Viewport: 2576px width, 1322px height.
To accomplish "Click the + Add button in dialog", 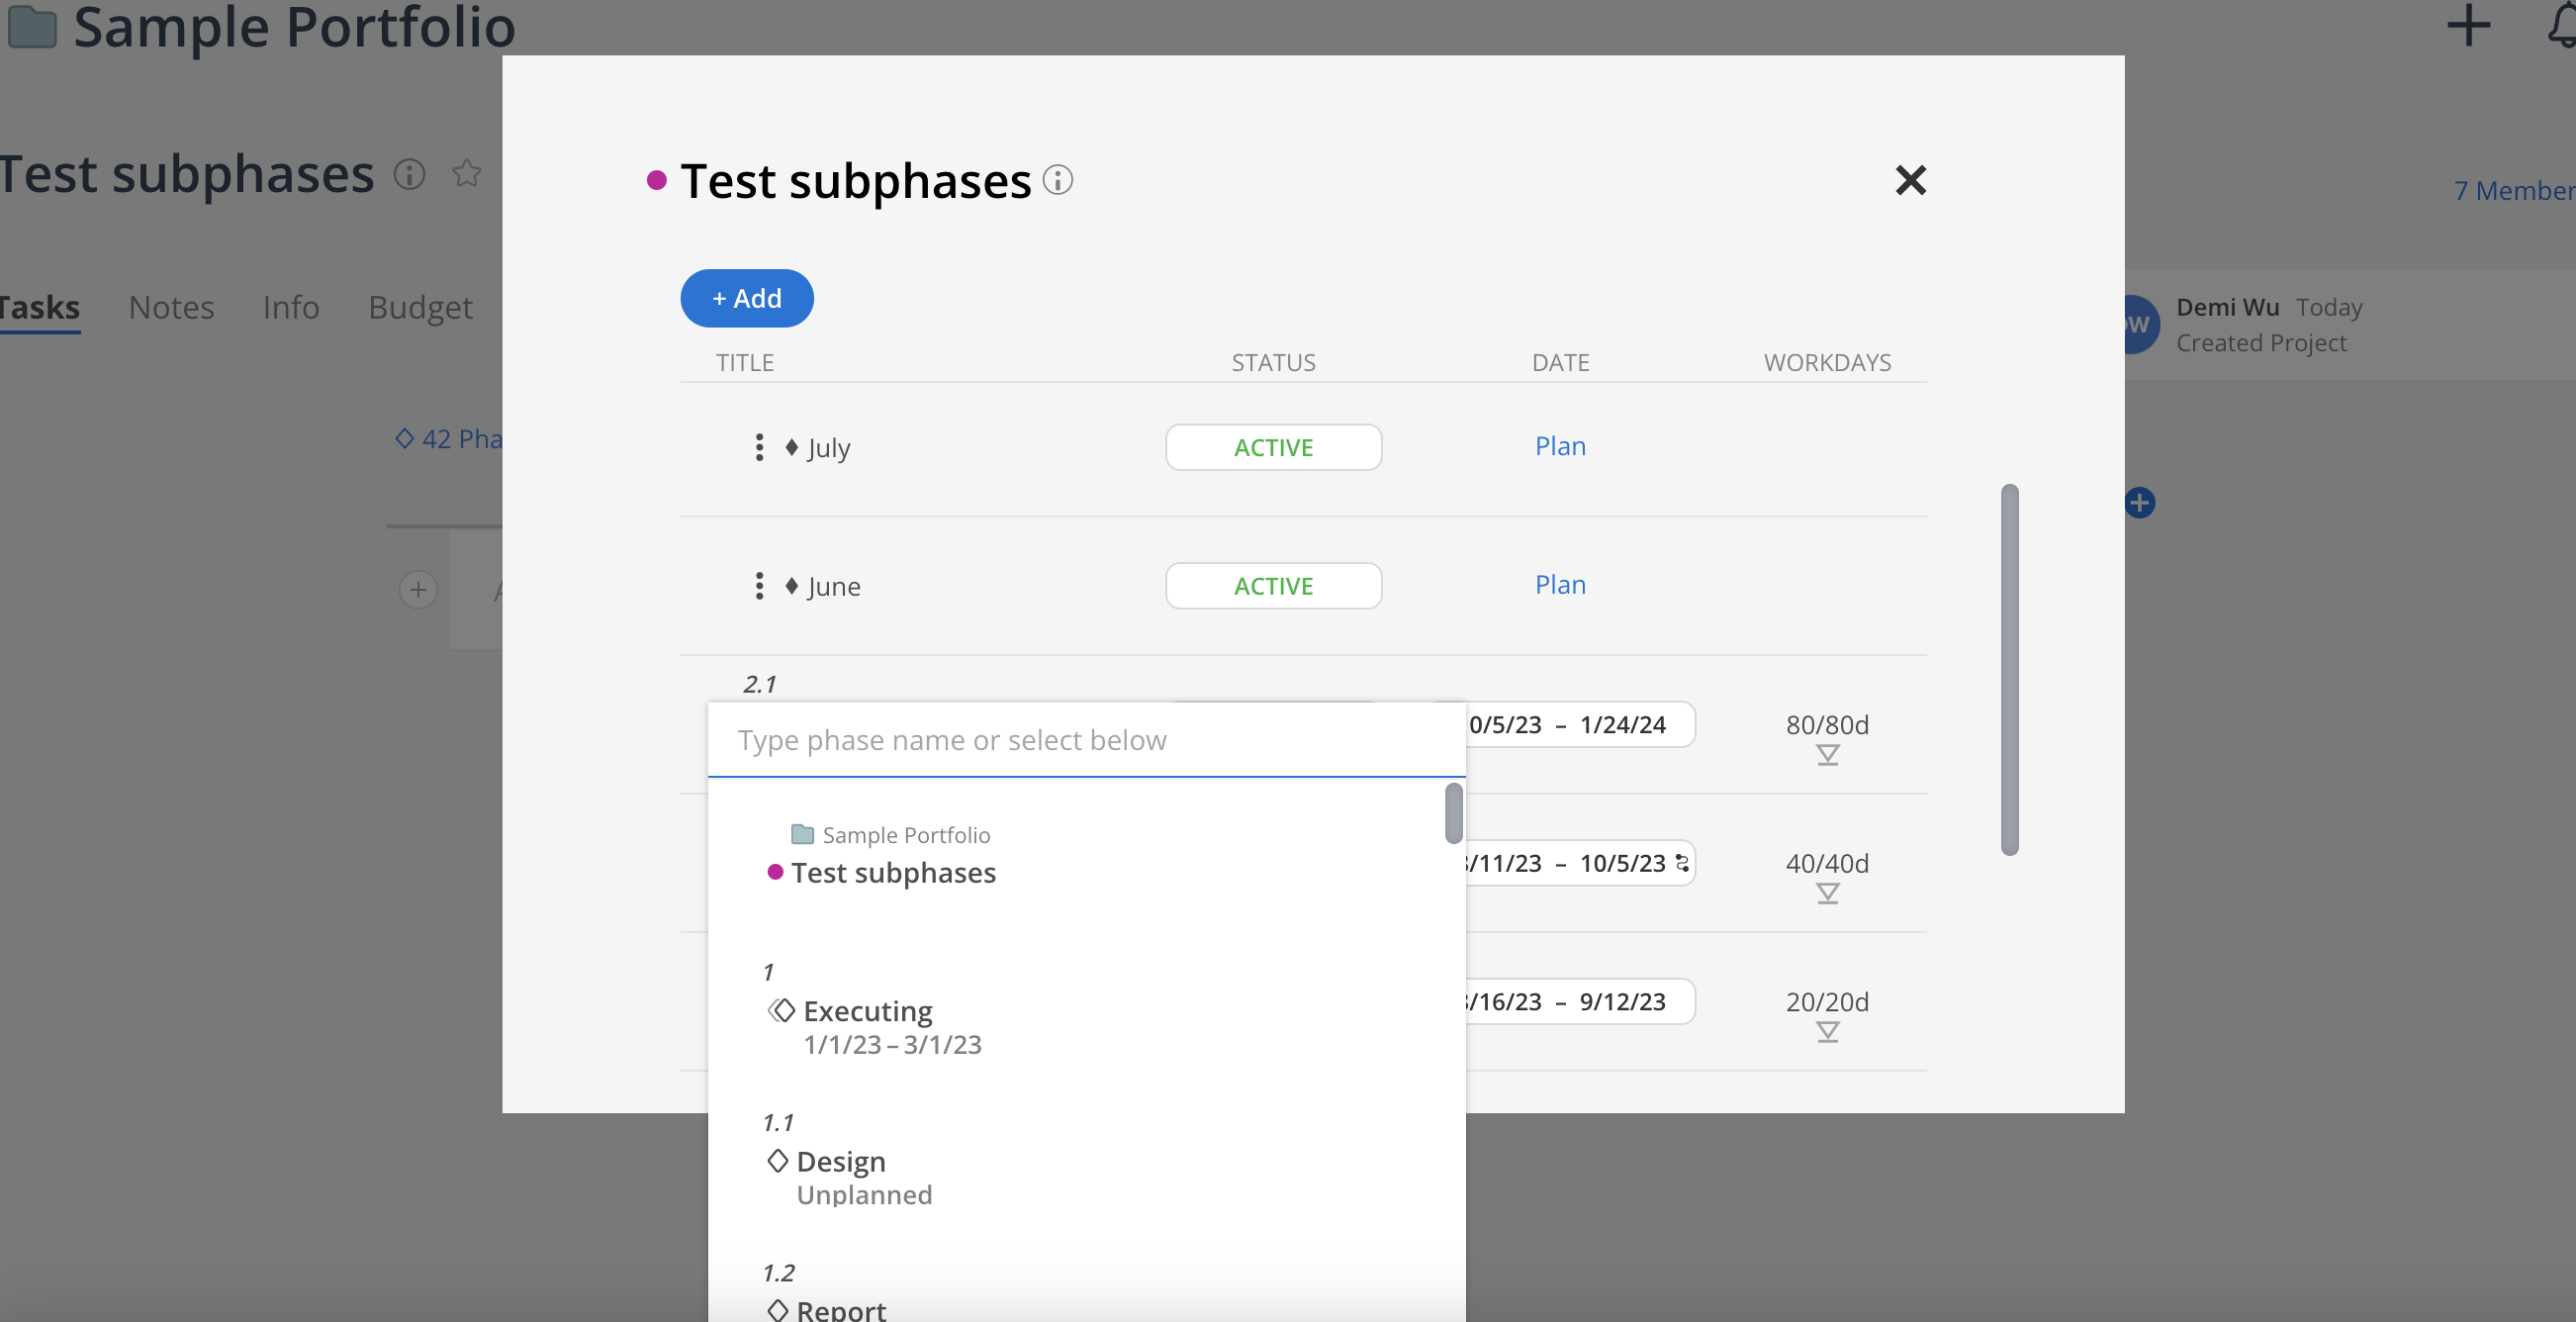I will (x=746, y=298).
